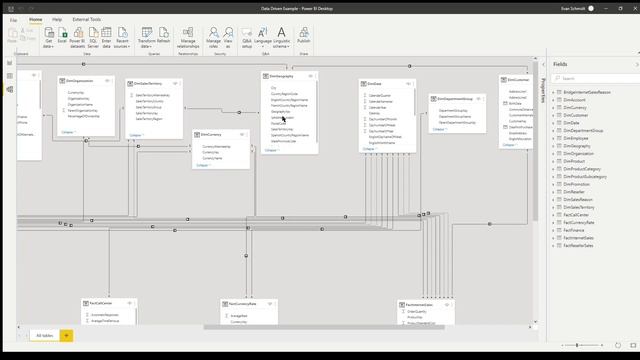
Task: Select the Home ribbon tab
Action: pyautogui.click(x=36, y=20)
